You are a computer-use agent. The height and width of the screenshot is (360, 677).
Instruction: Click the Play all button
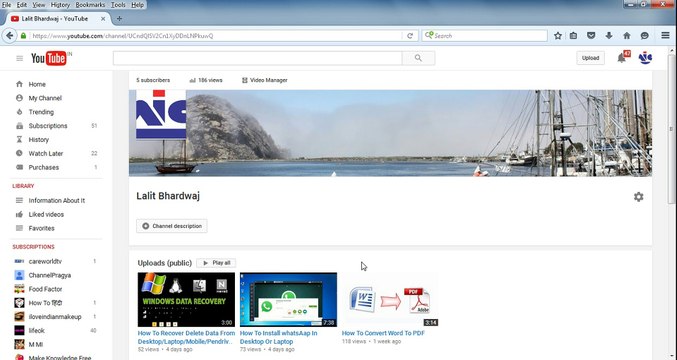(216, 262)
